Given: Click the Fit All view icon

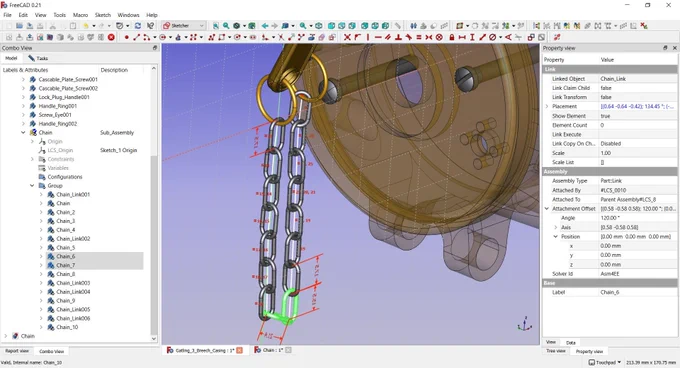Looking at the screenshot, I should click(216, 26).
